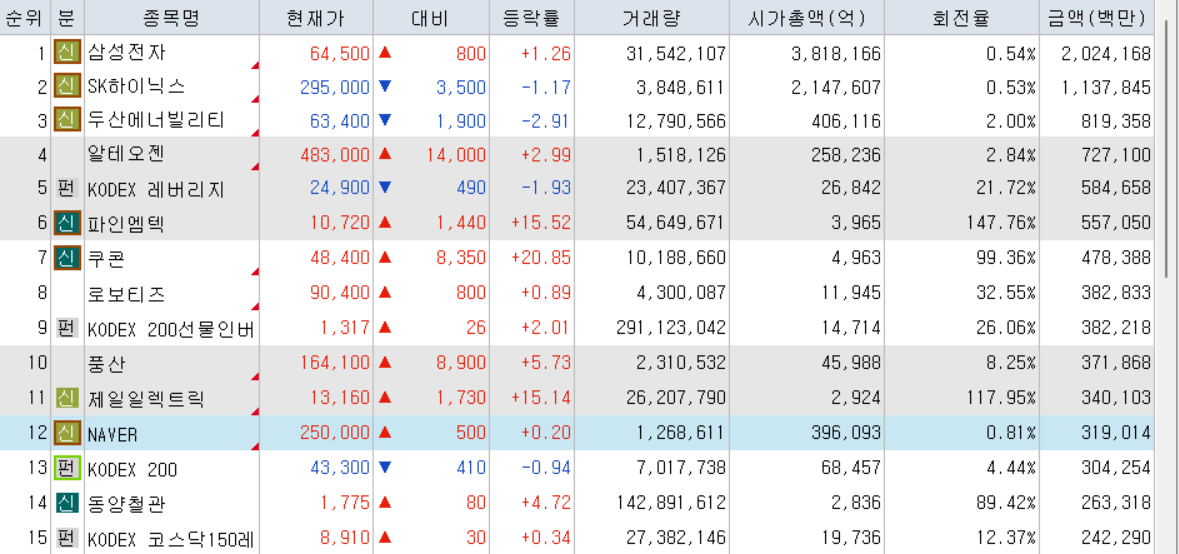Click the 펀 badge beside KODEX 코스닥150레
This screenshot has height=554, width=1179.
[x=67, y=537]
